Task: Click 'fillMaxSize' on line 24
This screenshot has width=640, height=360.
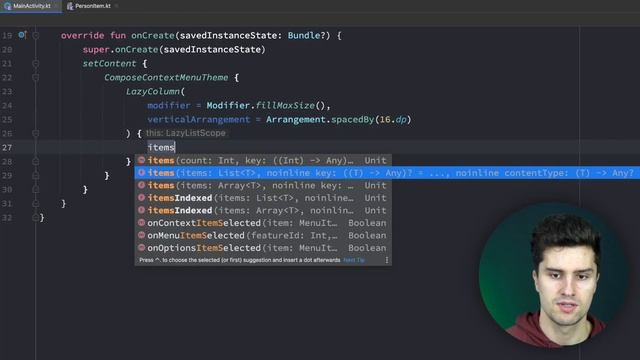Action: pos(285,105)
